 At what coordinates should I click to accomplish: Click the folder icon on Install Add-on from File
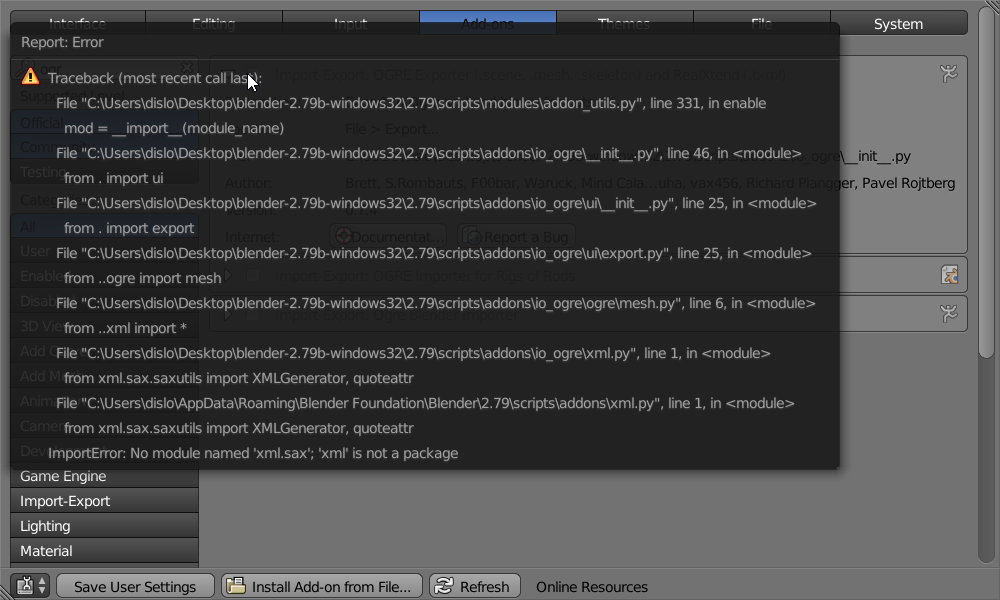(x=239, y=586)
